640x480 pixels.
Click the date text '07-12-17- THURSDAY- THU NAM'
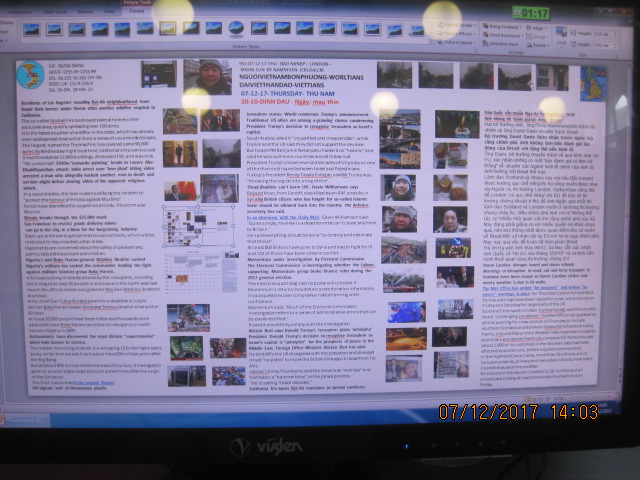point(288,94)
